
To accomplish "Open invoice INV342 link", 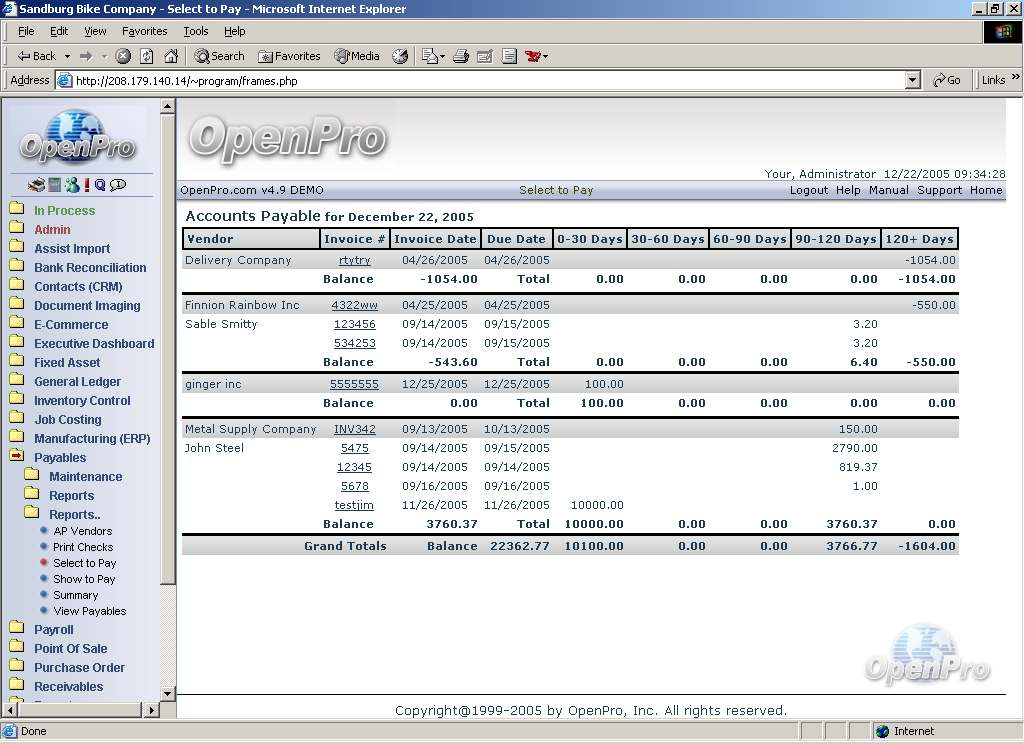I will [x=355, y=429].
